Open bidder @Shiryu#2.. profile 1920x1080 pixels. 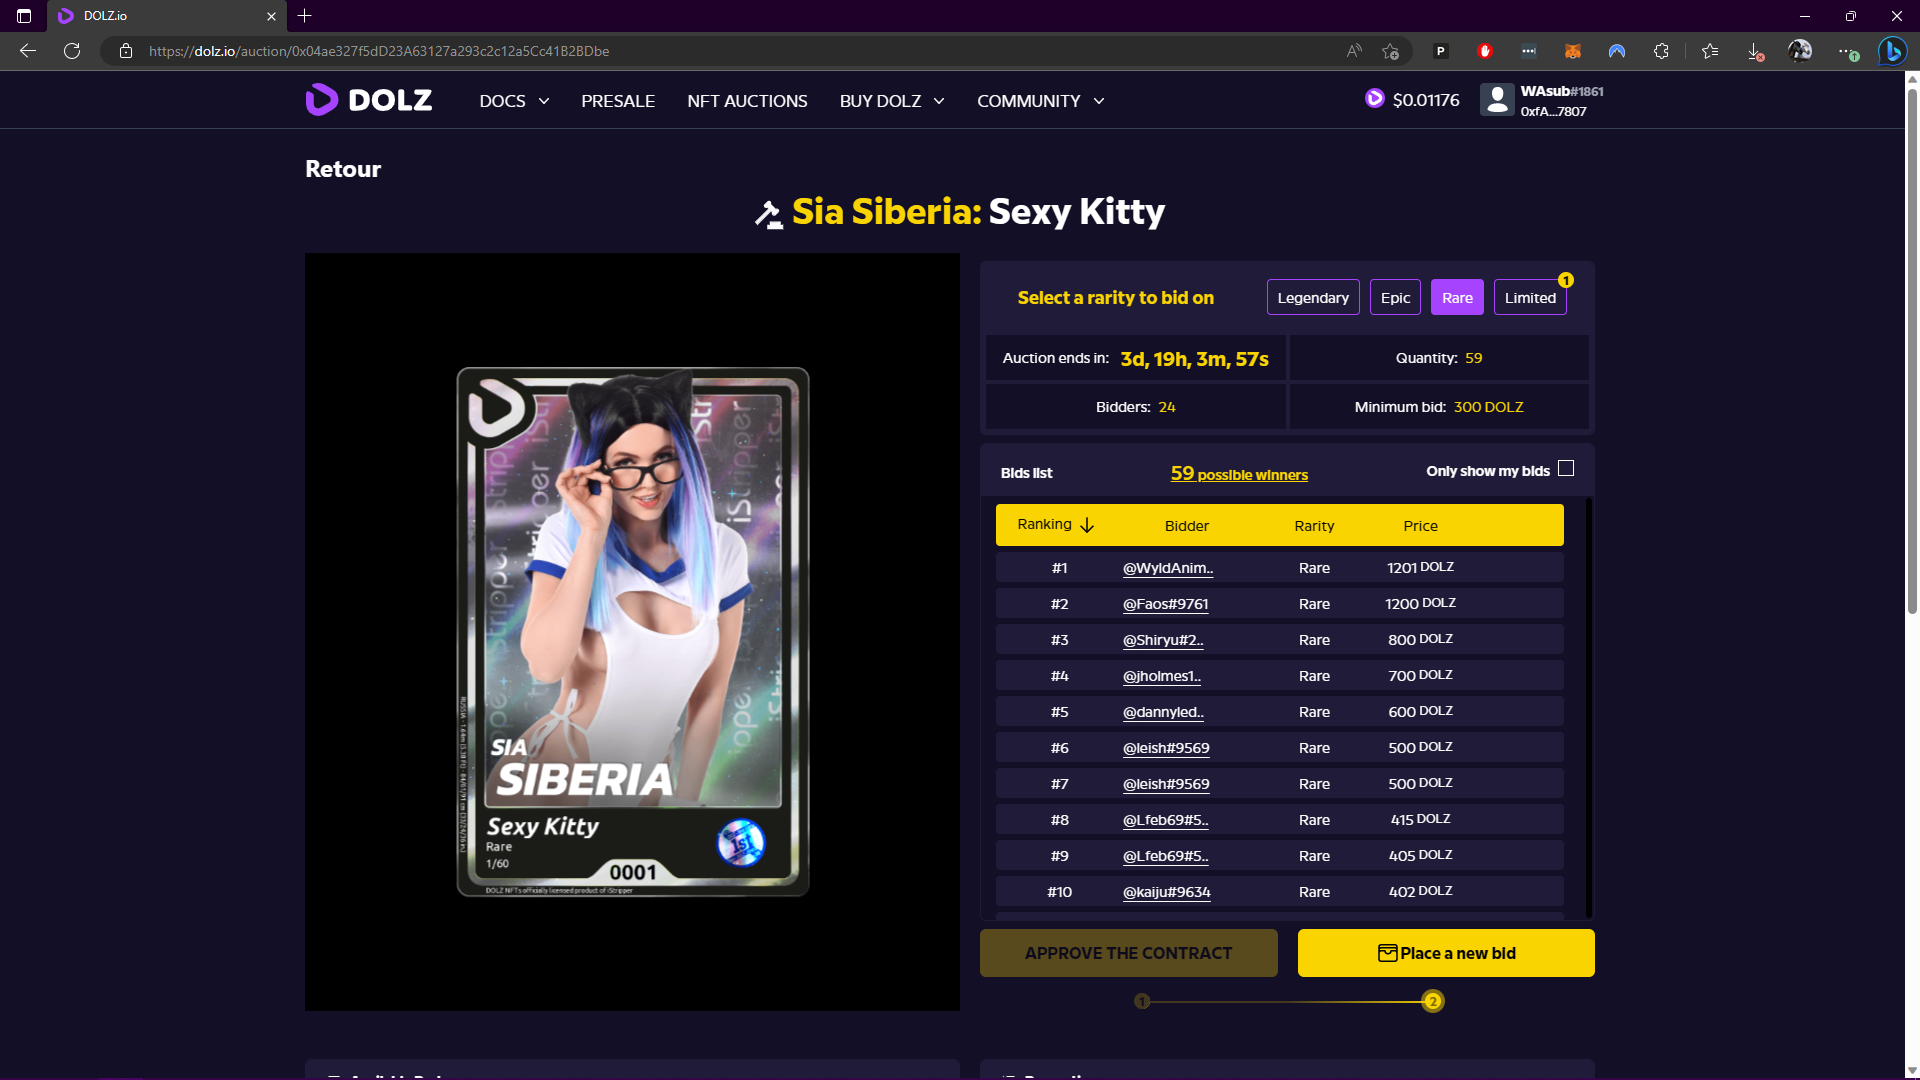tap(1162, 640)
